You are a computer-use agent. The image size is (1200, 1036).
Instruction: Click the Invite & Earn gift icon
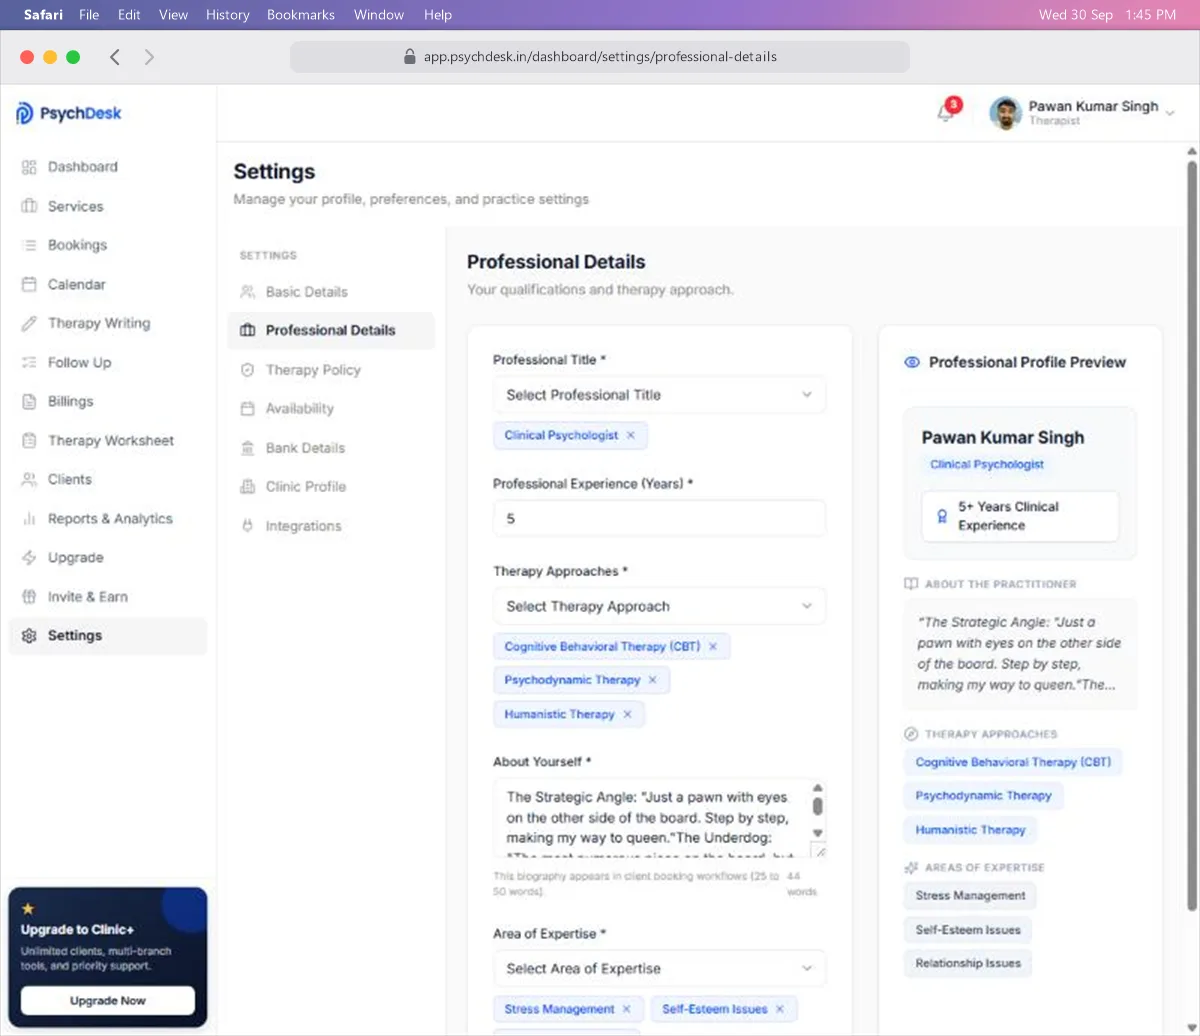(x=29, y=597)
